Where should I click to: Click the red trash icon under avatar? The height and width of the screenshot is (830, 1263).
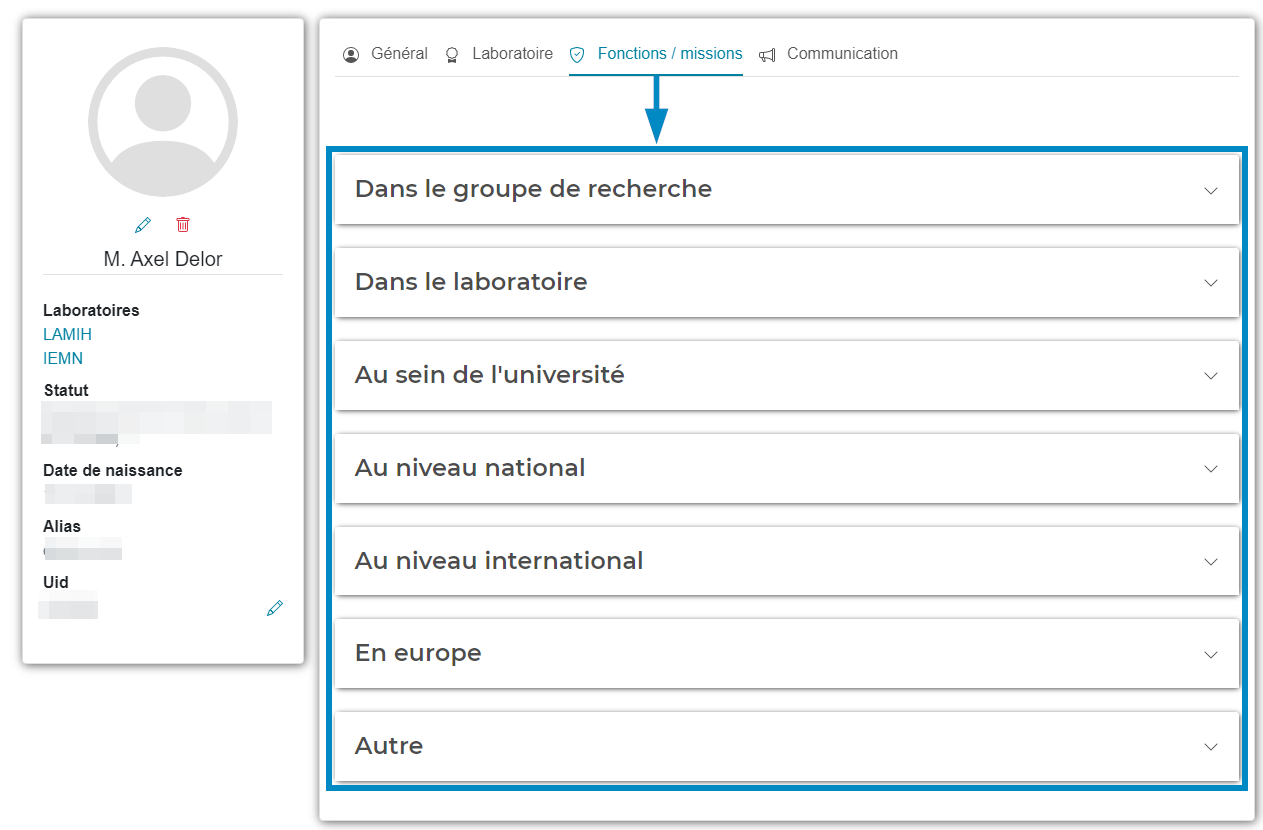coord(183,224)
